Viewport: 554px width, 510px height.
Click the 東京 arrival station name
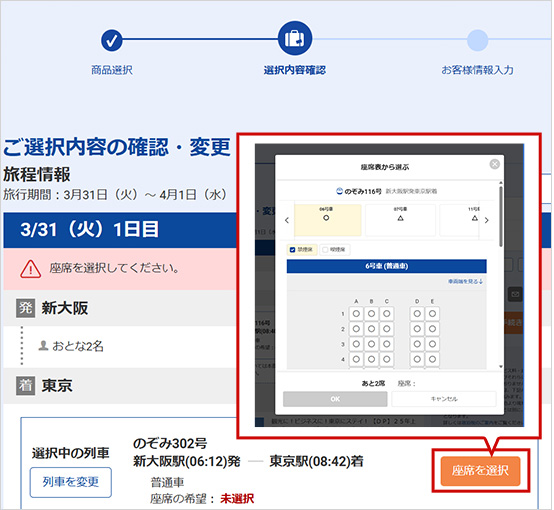(57, 385)
